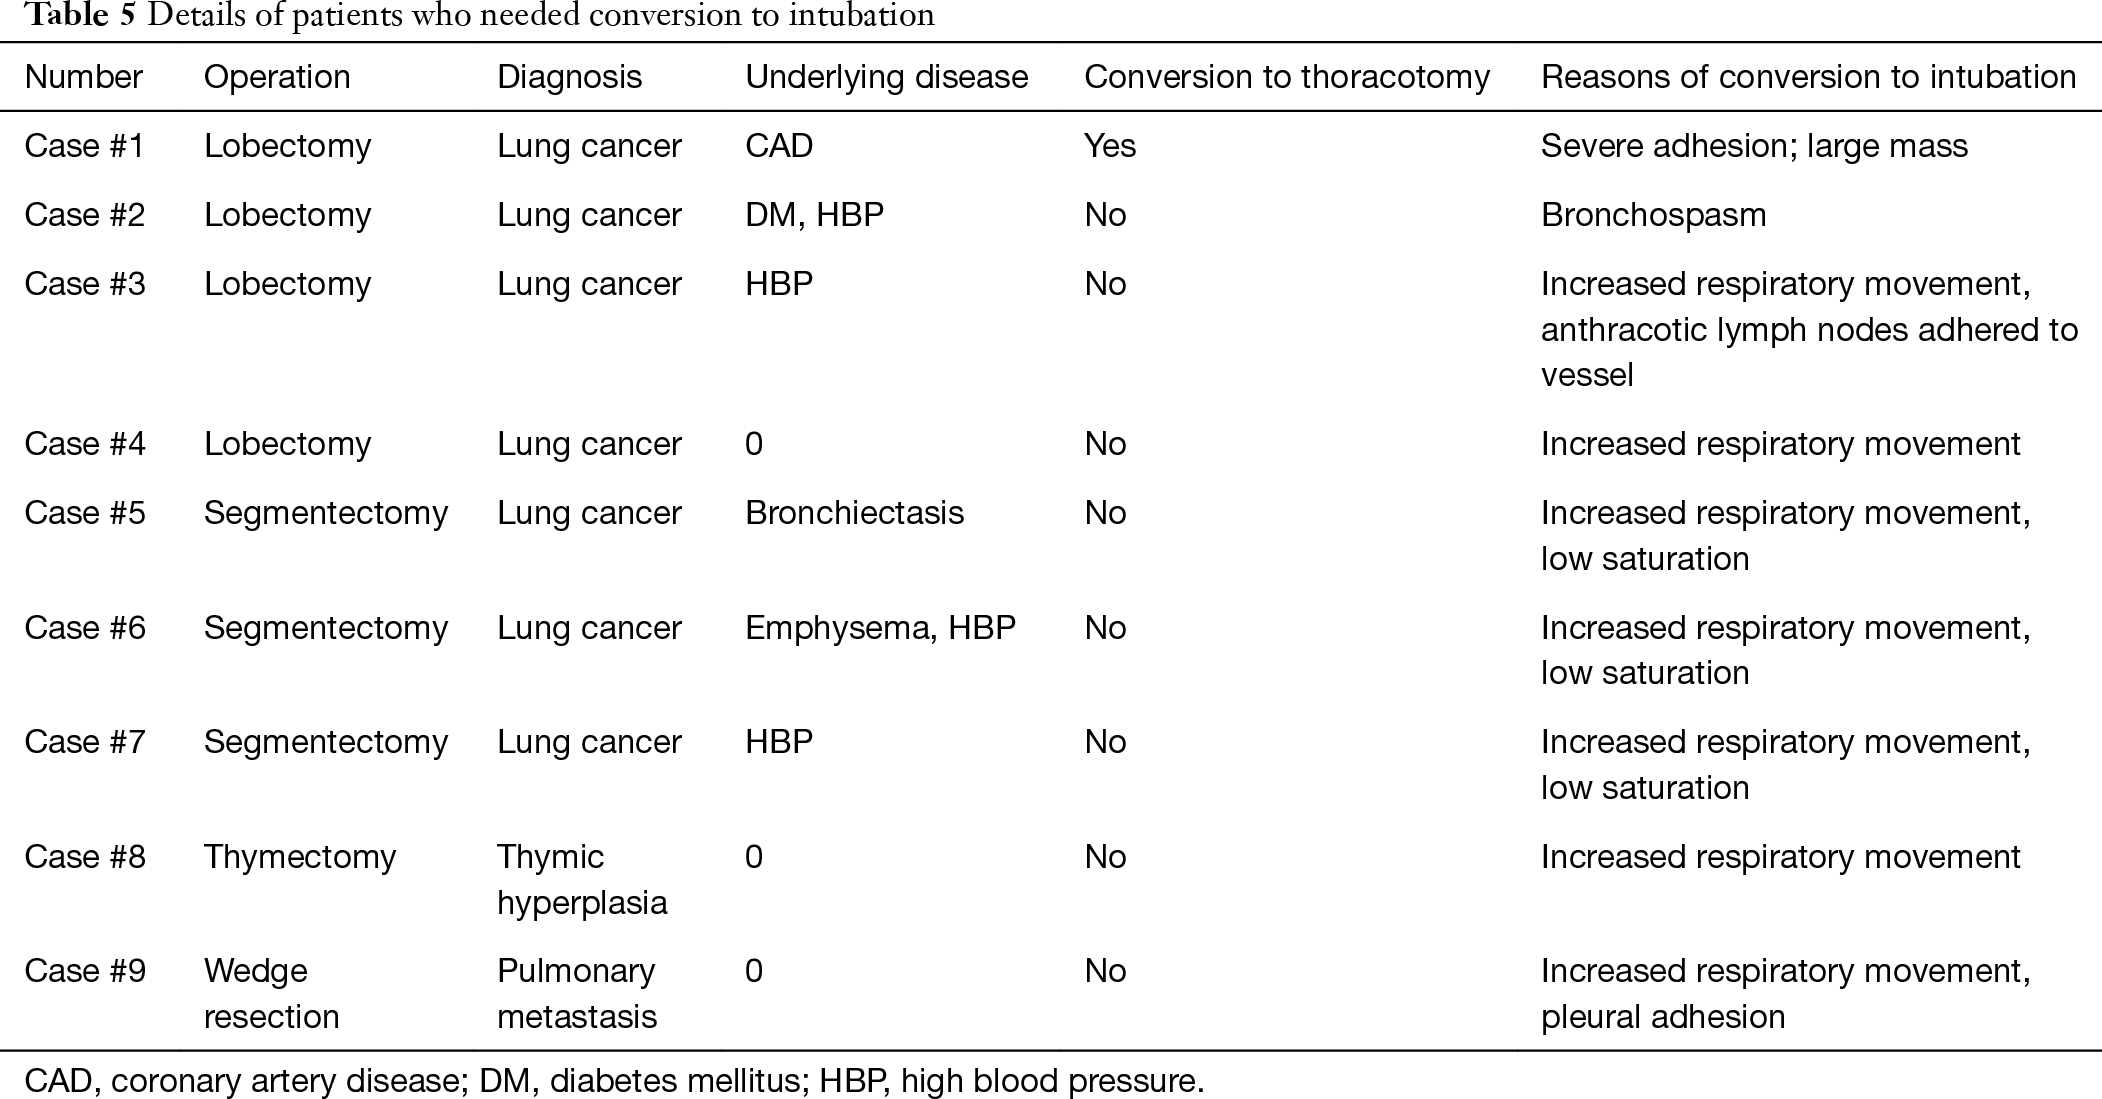Screen dimensions: 2102x1099
Task: Select the DM, HBP cell
Action: (814, 215)
